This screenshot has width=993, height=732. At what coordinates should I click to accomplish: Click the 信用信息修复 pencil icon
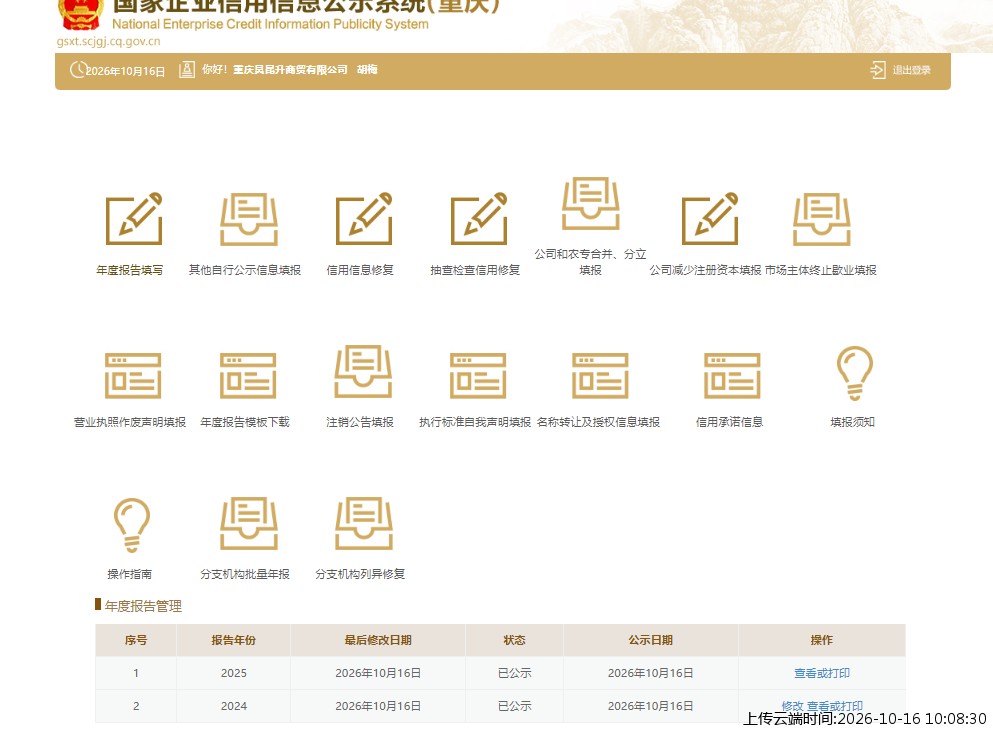[364, 218]
